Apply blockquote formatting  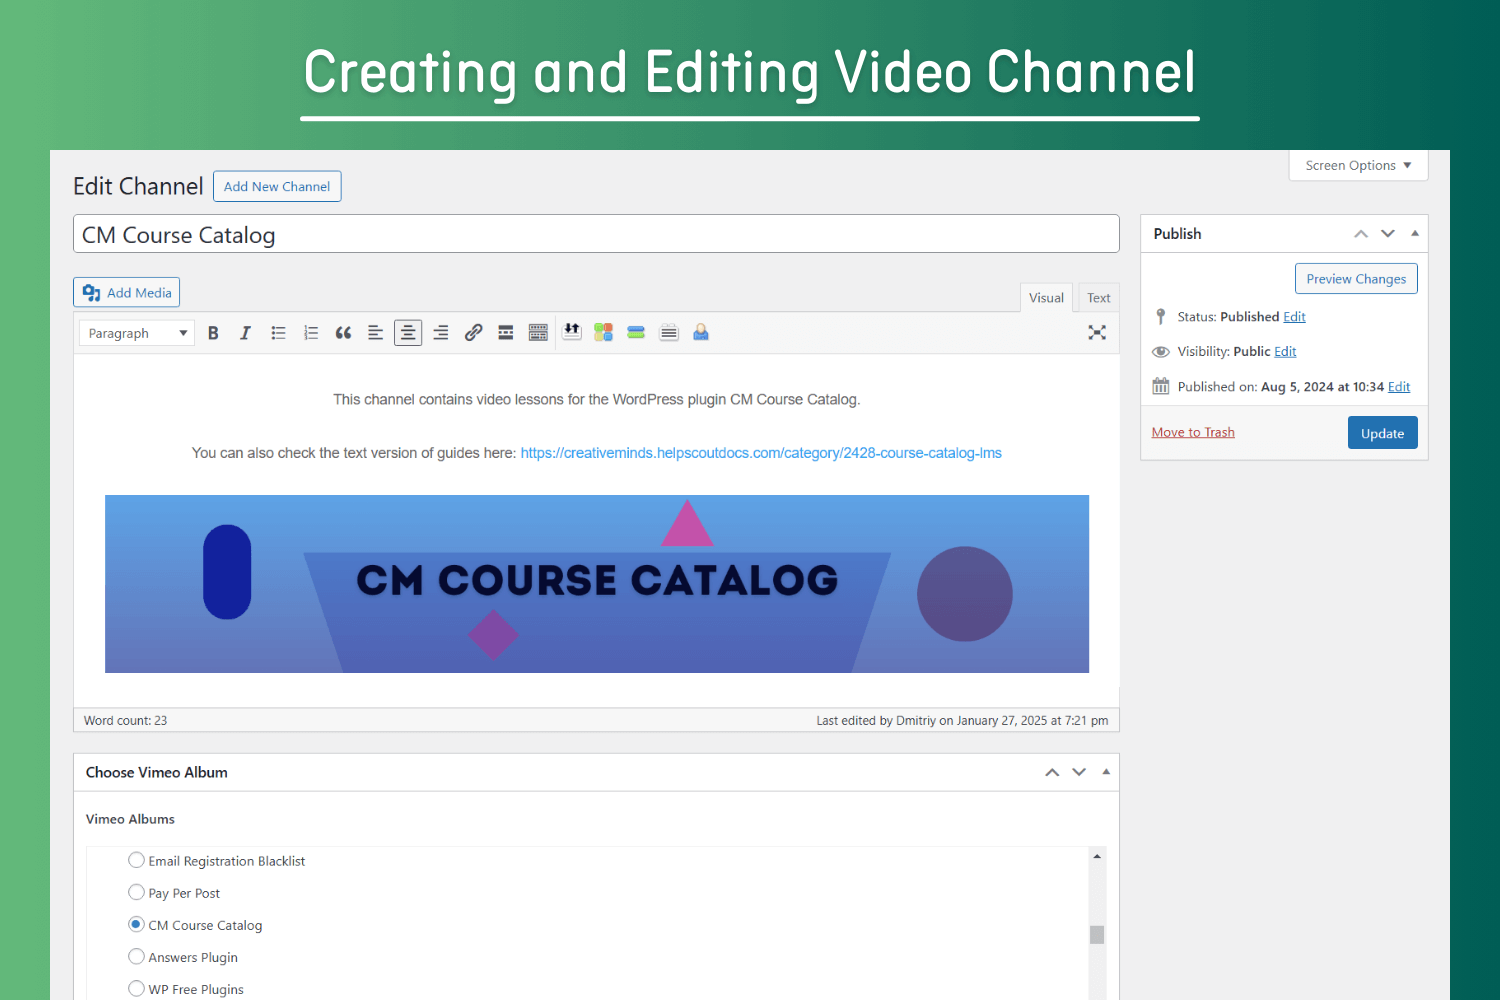coord(343,333)
